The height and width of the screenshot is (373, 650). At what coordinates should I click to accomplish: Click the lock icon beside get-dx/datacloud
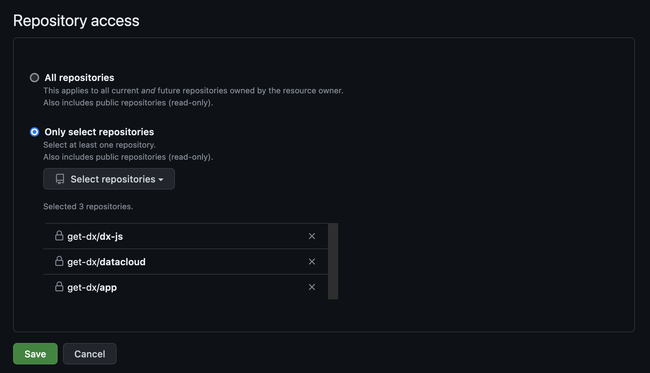pos(59,261)
